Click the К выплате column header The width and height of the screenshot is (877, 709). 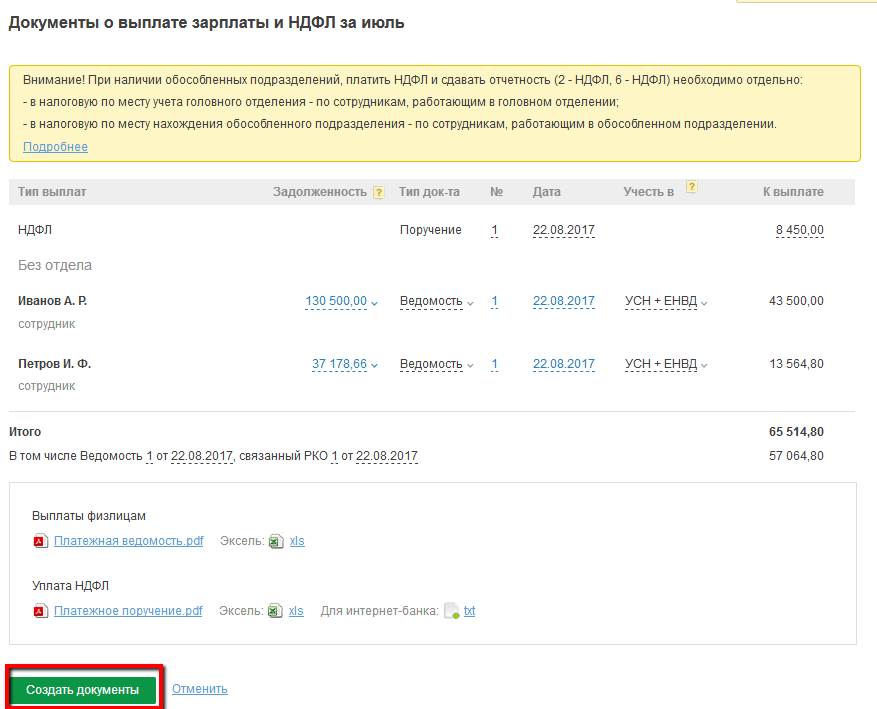click(x=793, y=192)
